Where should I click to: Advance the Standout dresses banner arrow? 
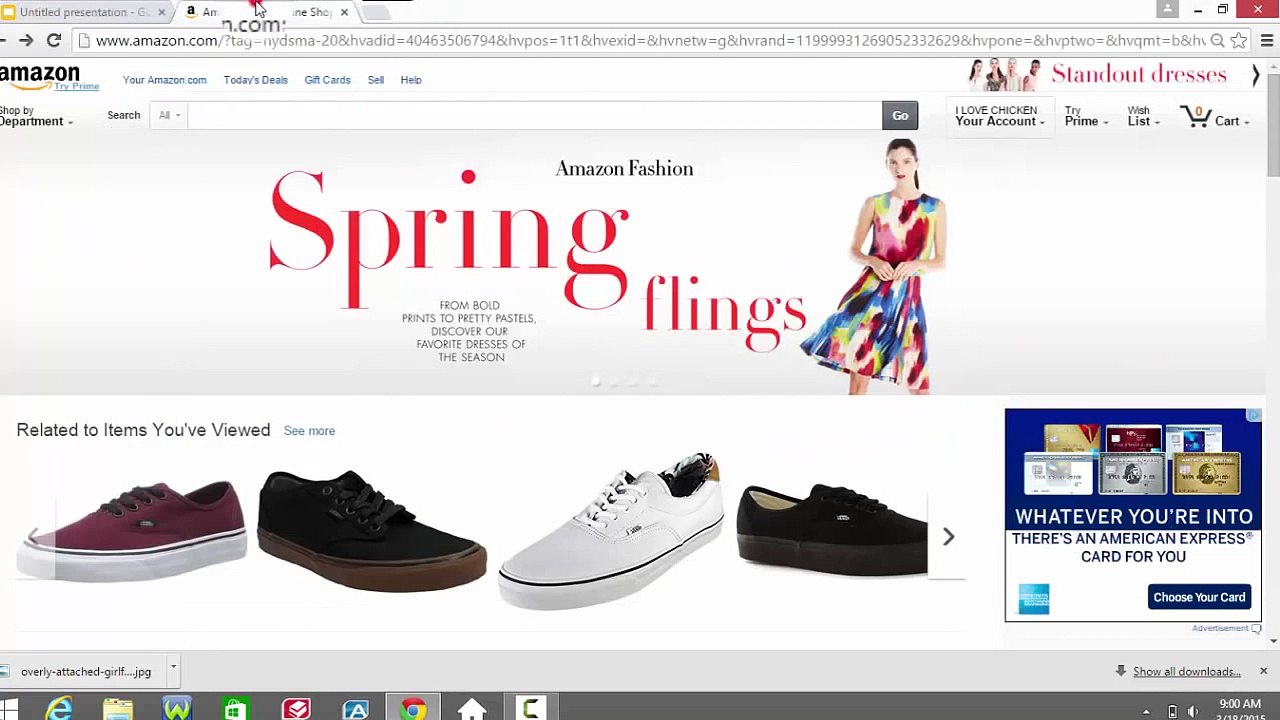[1255, 75]
